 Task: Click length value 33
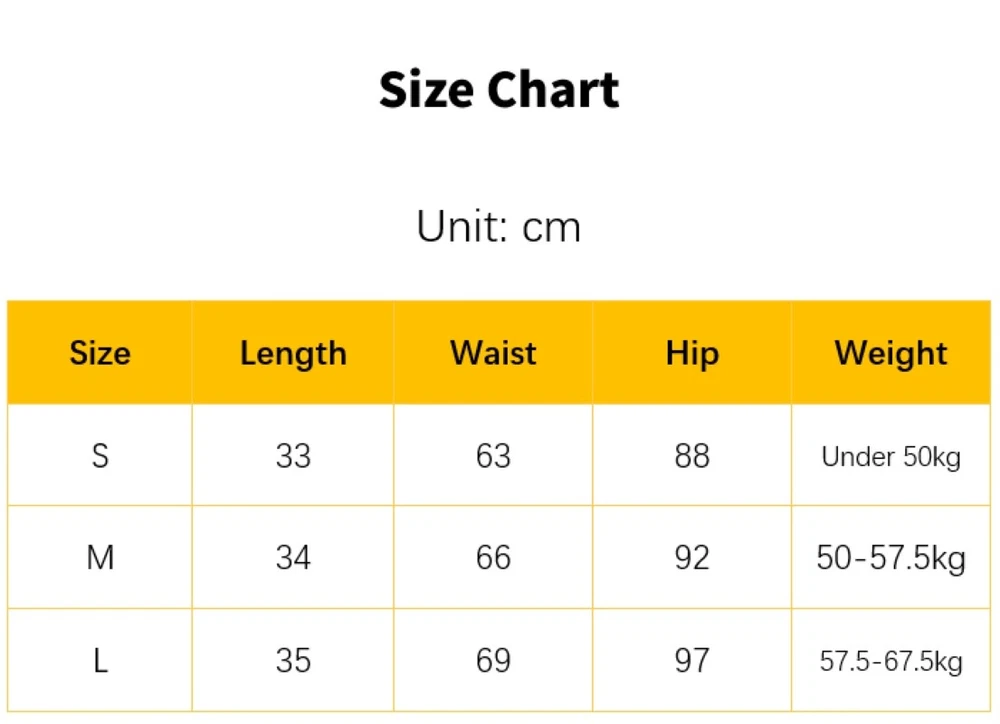(x=293, y=456)
